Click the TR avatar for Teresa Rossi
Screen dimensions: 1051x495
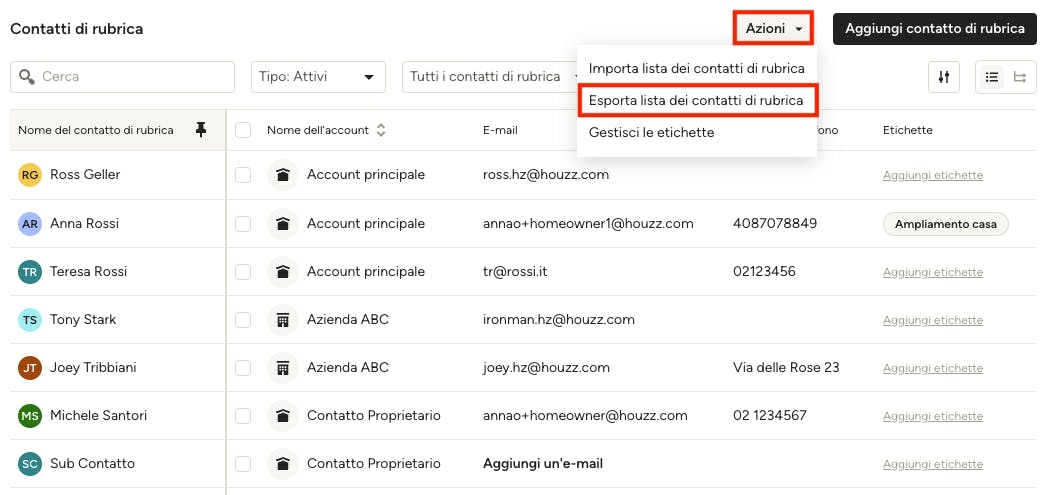pos(29,272)
